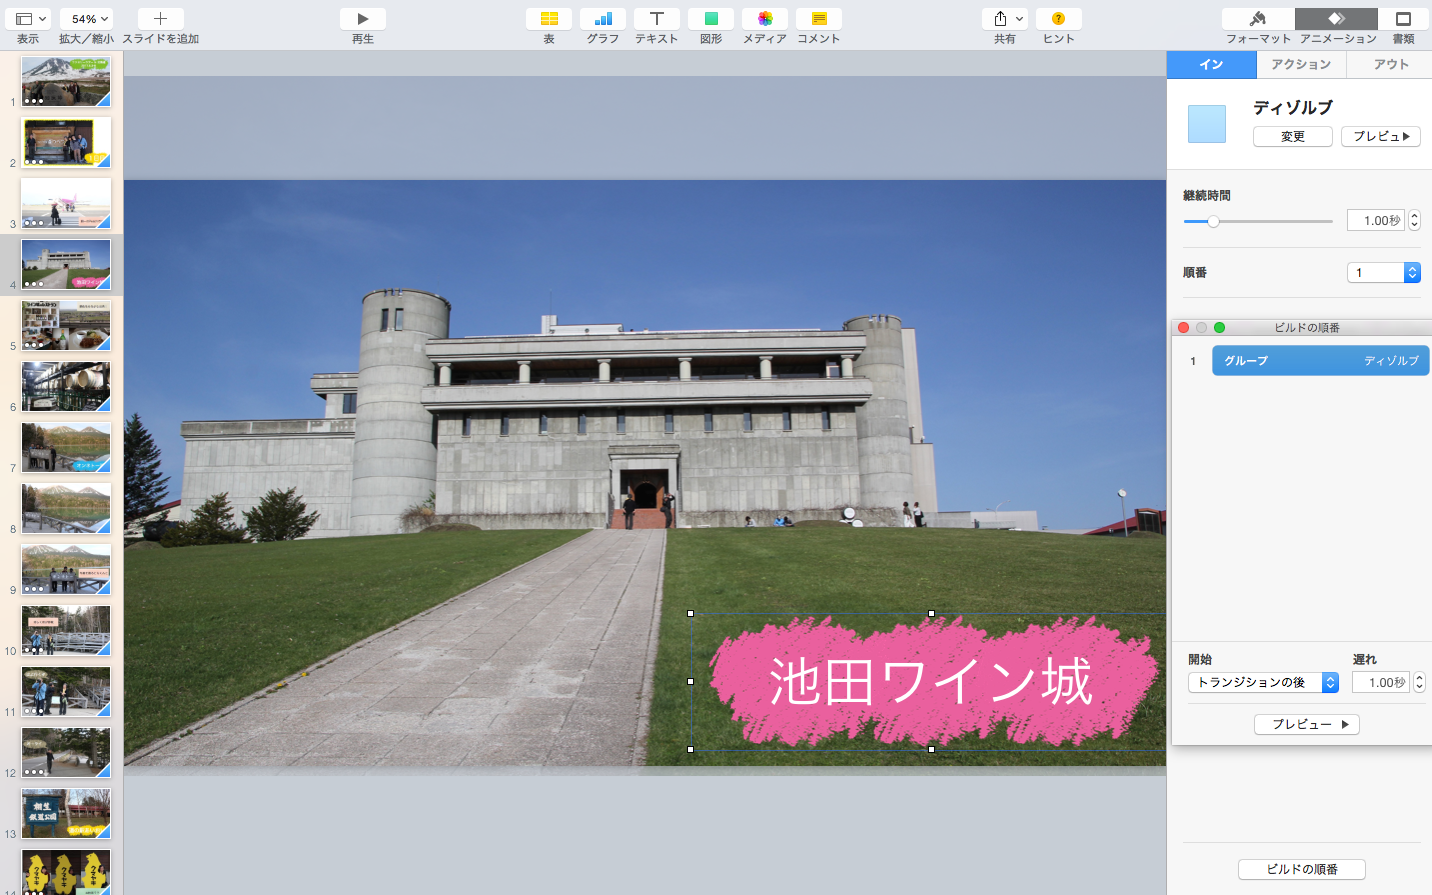Add a new slide with the plus icon
Image resolution: width=1432 pixels, height=895 pixels.
160,19
